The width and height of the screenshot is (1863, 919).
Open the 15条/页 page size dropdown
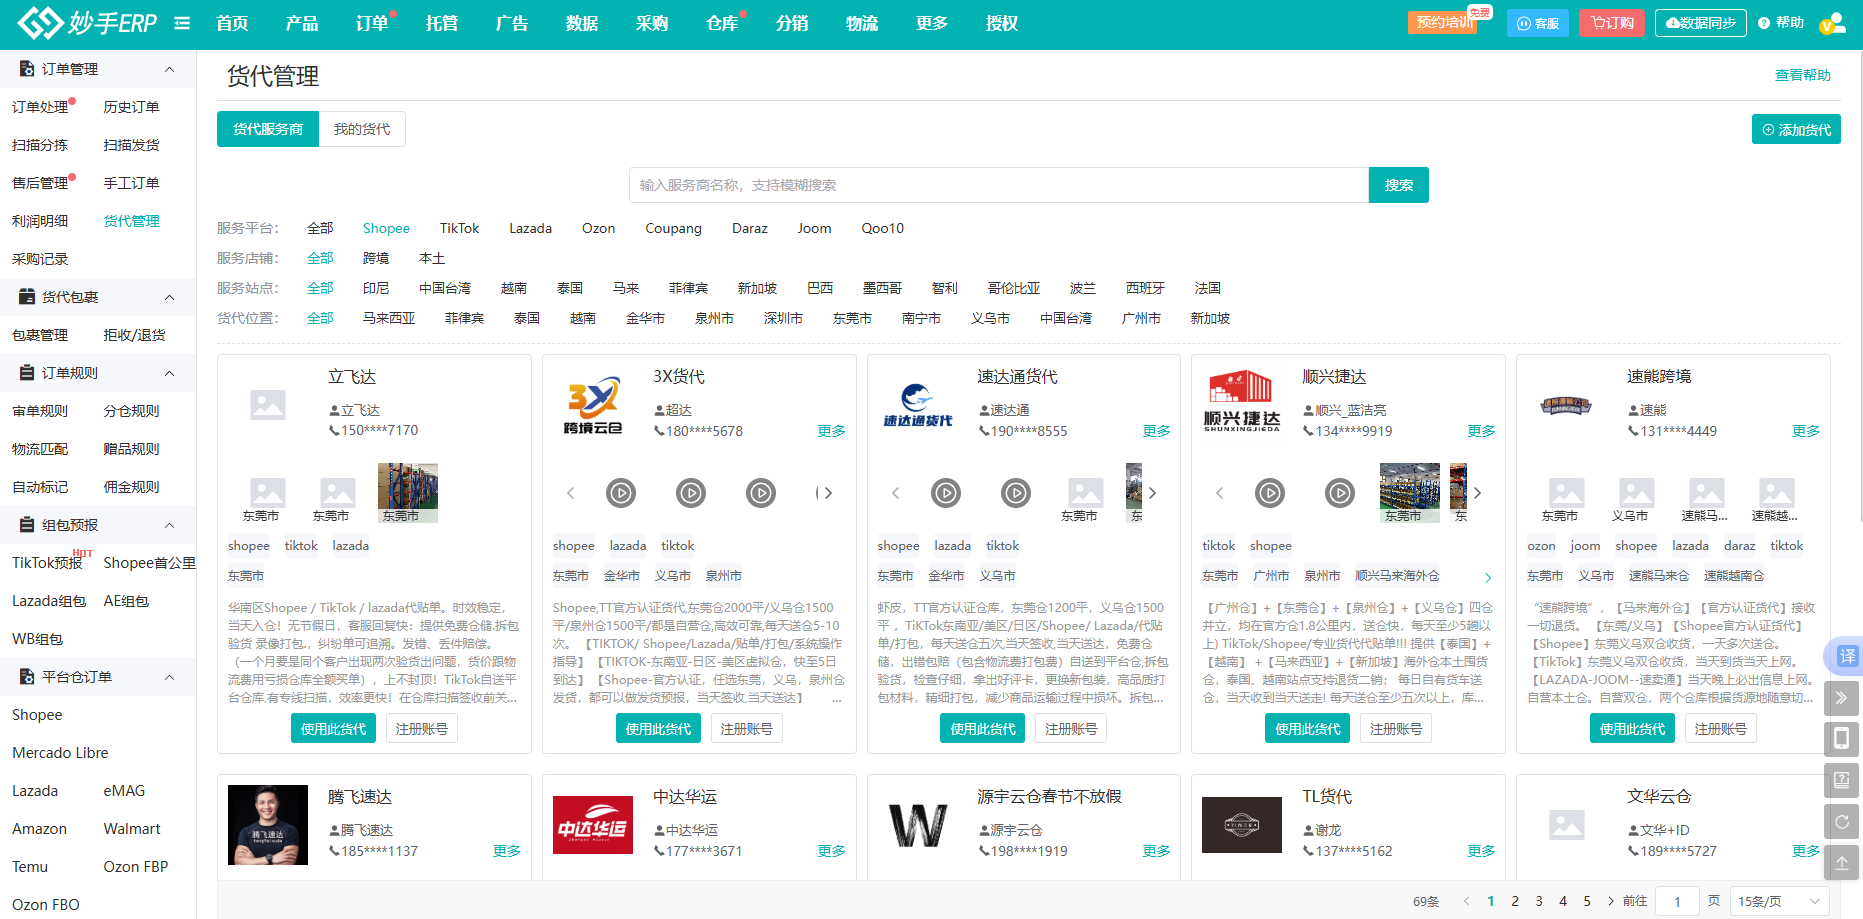point(1778,901)
